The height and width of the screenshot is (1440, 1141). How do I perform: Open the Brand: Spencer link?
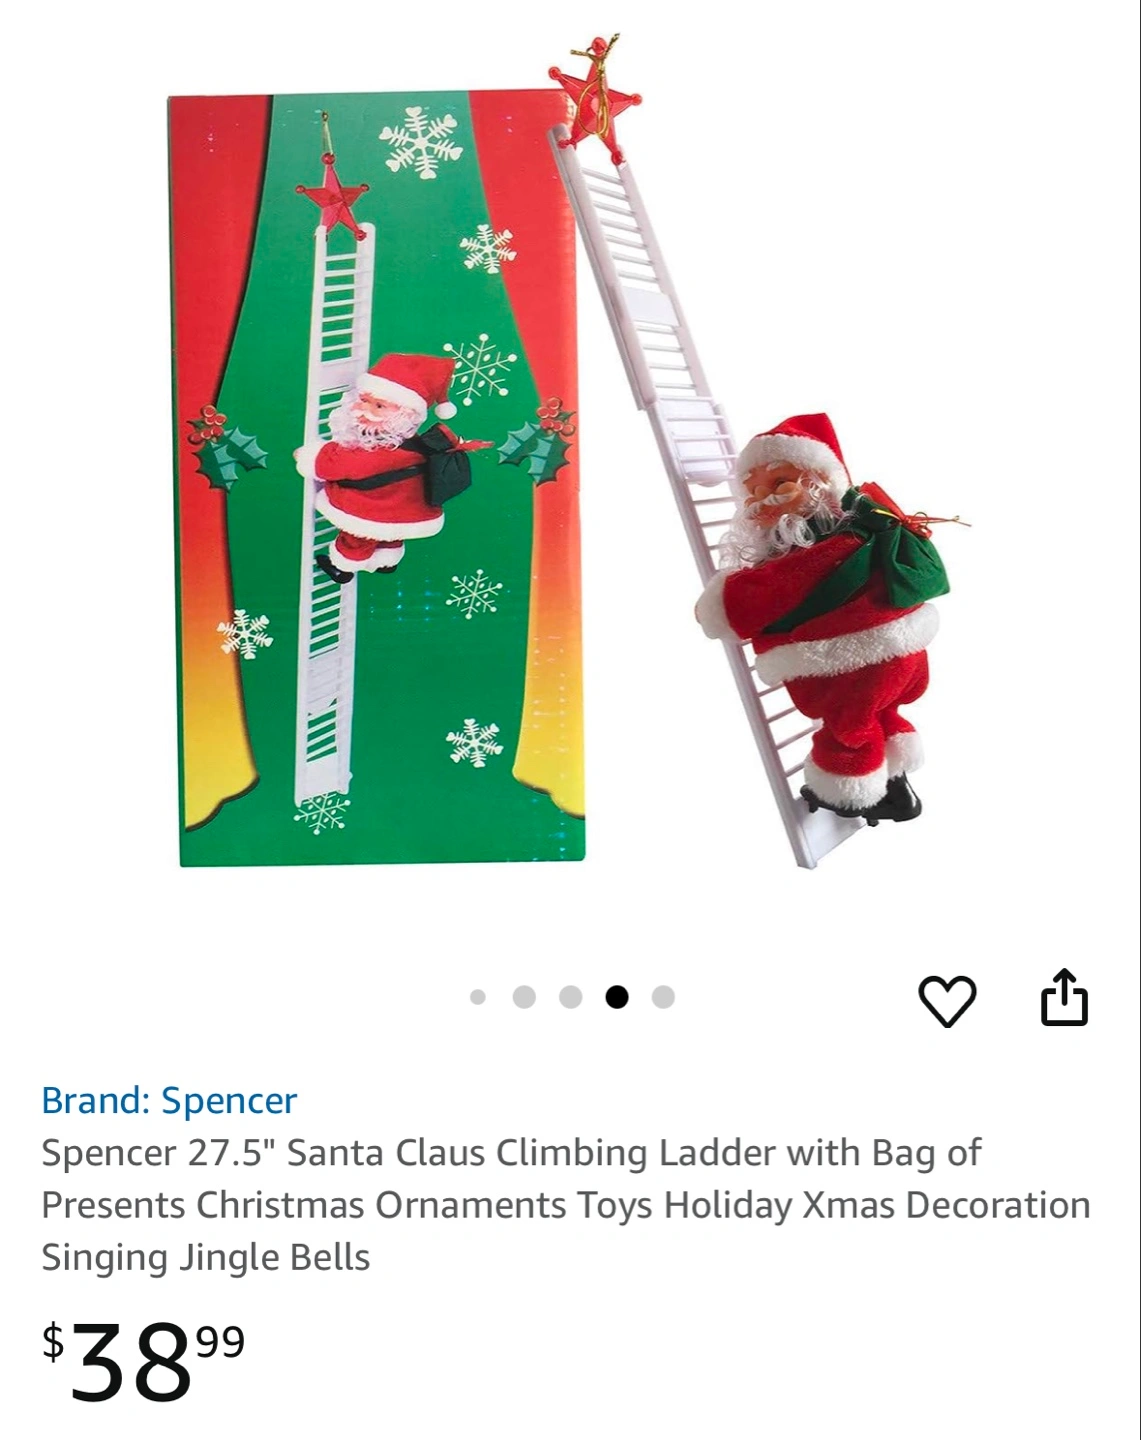tap(169, 1100)
